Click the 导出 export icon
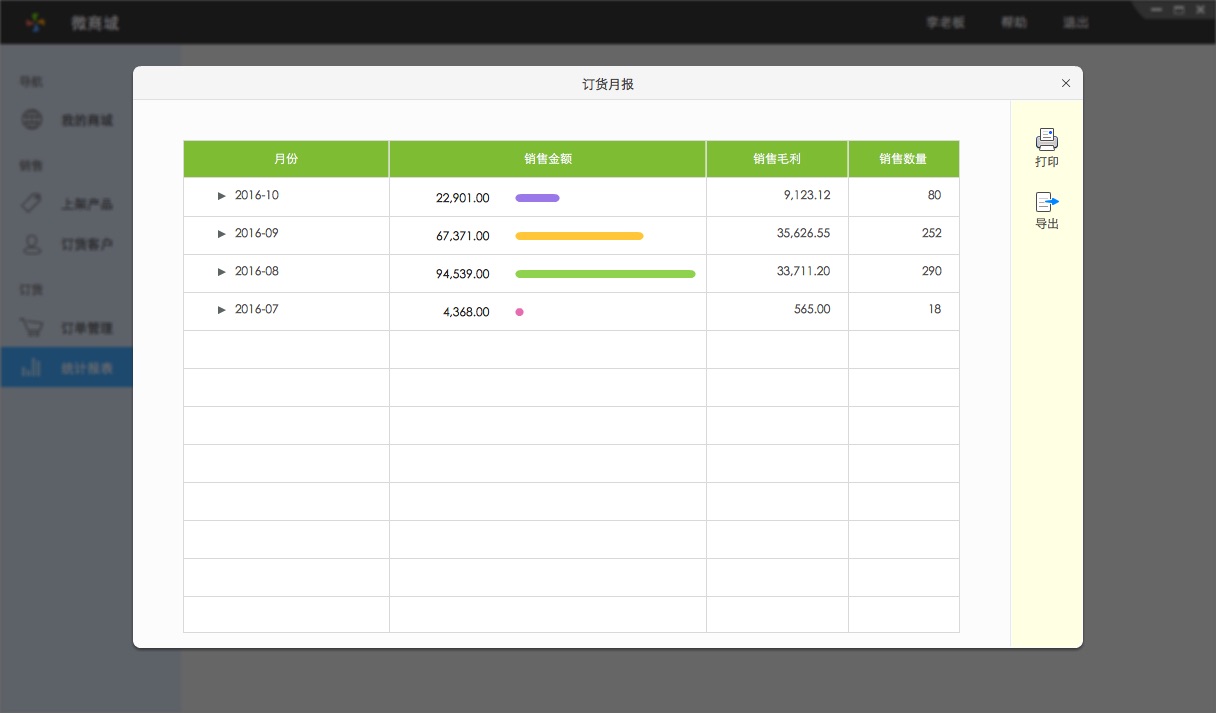This screenshot has height=713, width=1216. [x=1046, y=202]
